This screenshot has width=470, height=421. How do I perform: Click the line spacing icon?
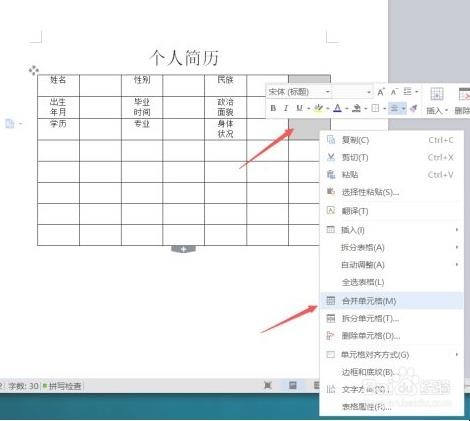(x=407, y=92)
